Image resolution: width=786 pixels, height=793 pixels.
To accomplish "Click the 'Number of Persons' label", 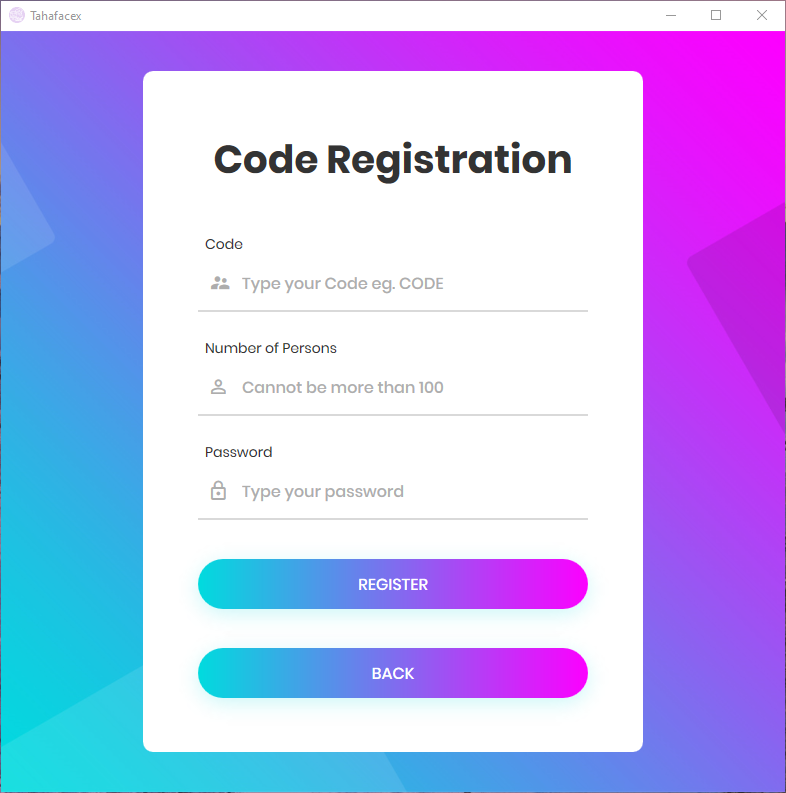I will [271, 348].
